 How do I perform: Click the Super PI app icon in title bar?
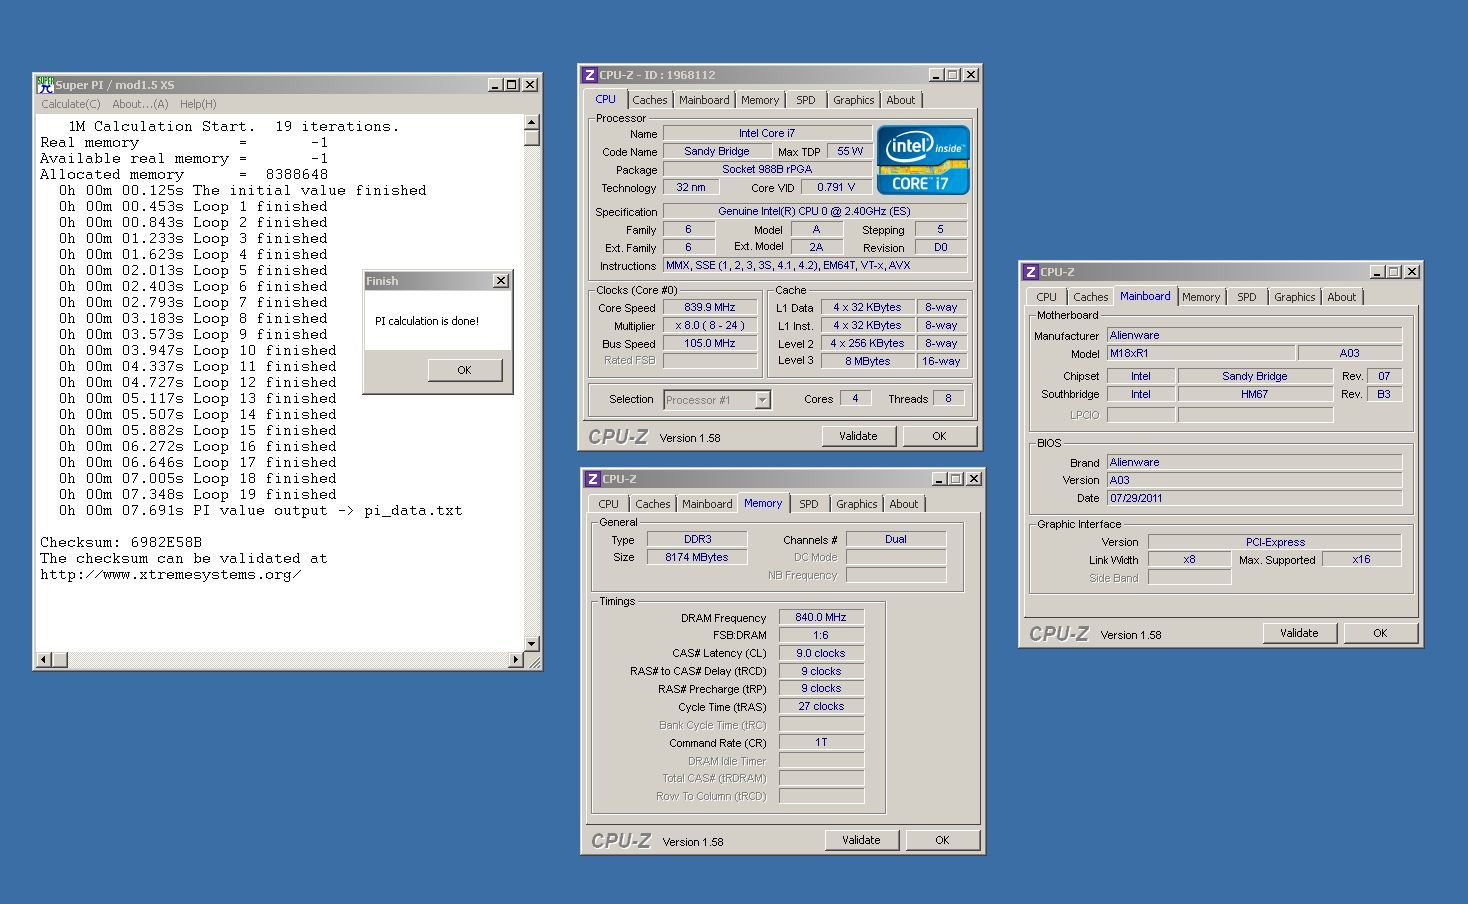pos(45,85)
